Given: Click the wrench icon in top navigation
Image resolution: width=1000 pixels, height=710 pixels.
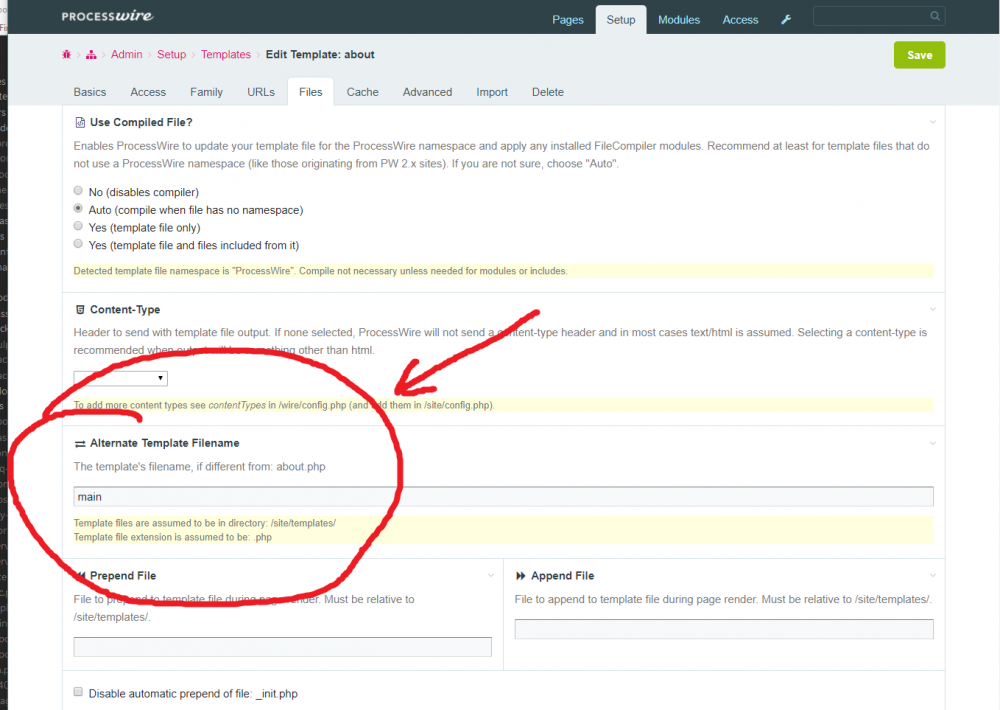Looking at the screenshot, I should point(786,19).
